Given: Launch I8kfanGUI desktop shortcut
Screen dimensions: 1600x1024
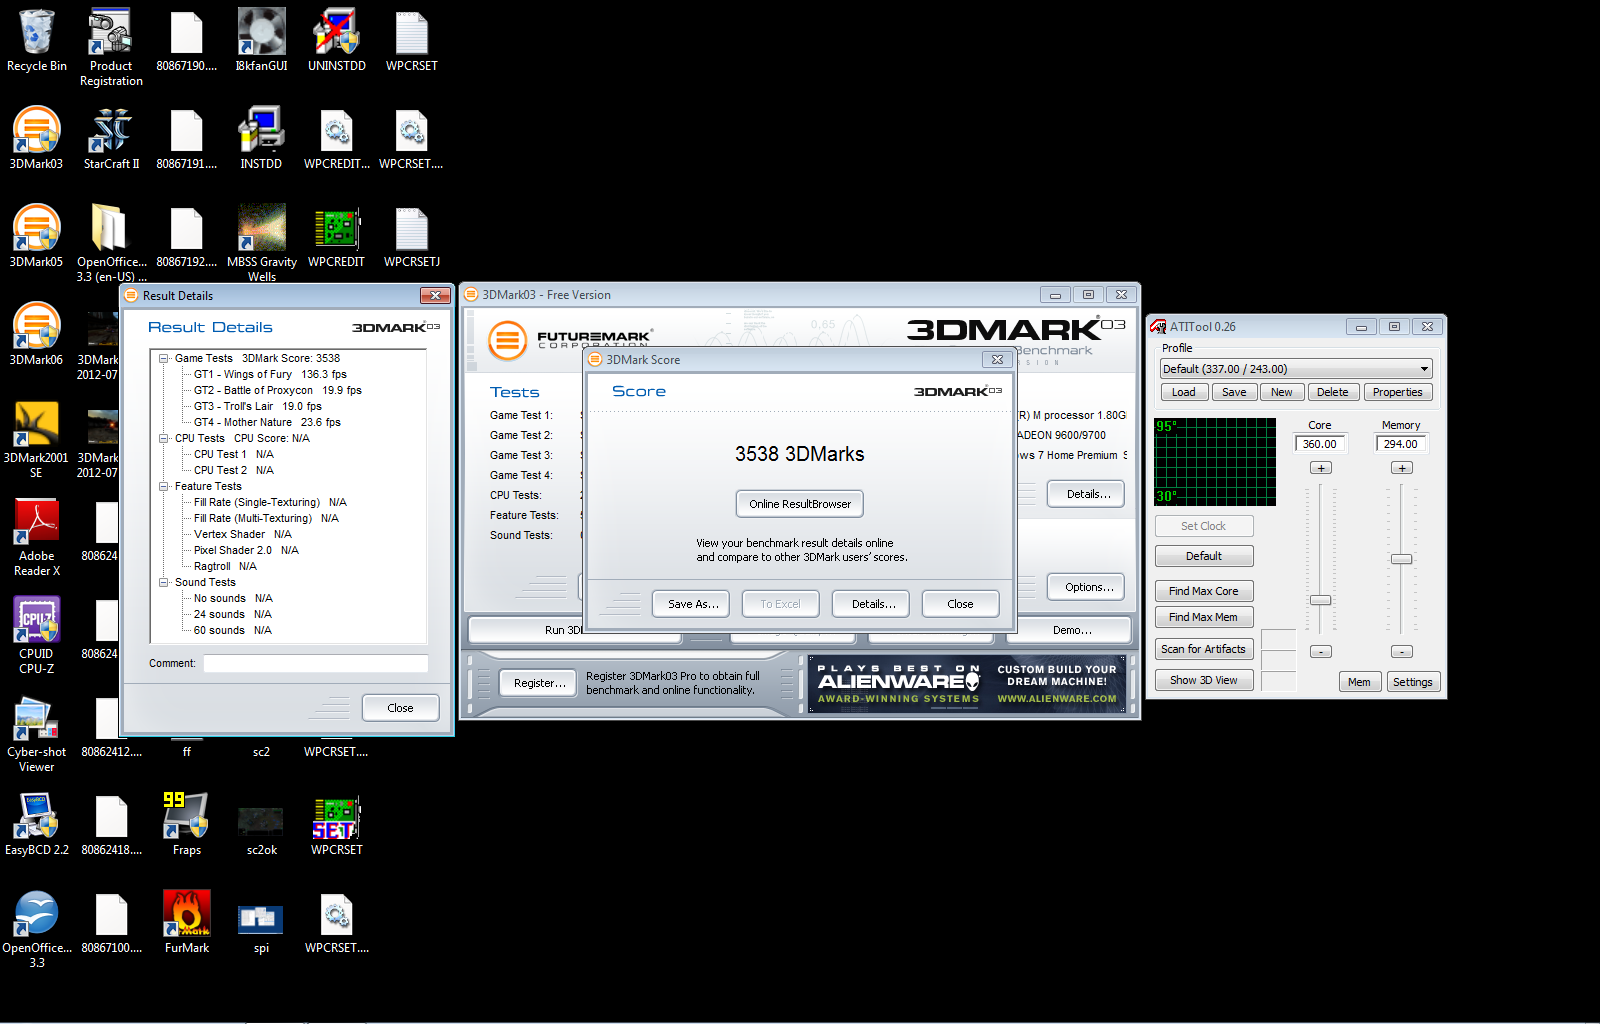Looking at the screenshot, I should point(261,41).
